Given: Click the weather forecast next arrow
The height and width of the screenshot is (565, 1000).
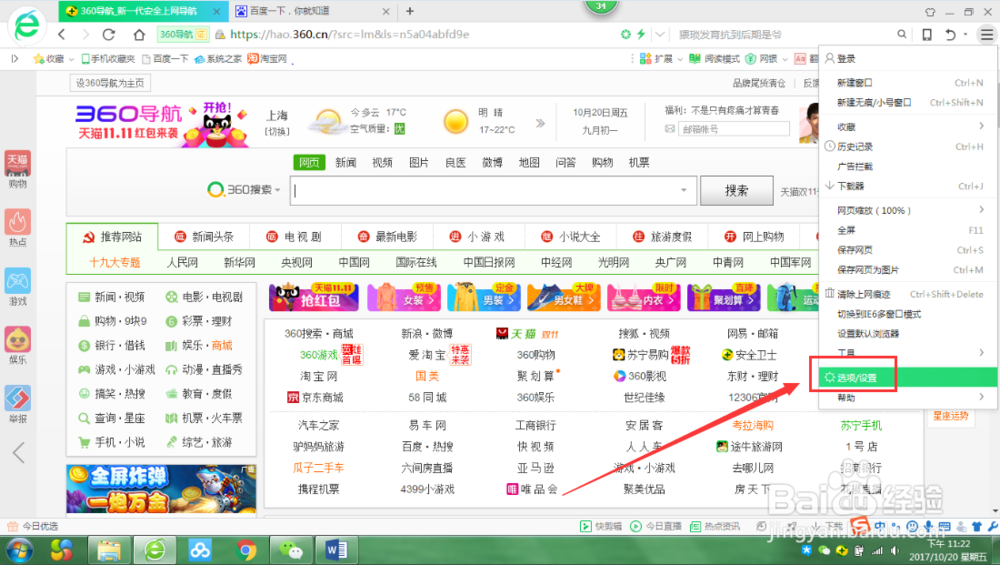Looking at the screenshot, I should (540, 123).
